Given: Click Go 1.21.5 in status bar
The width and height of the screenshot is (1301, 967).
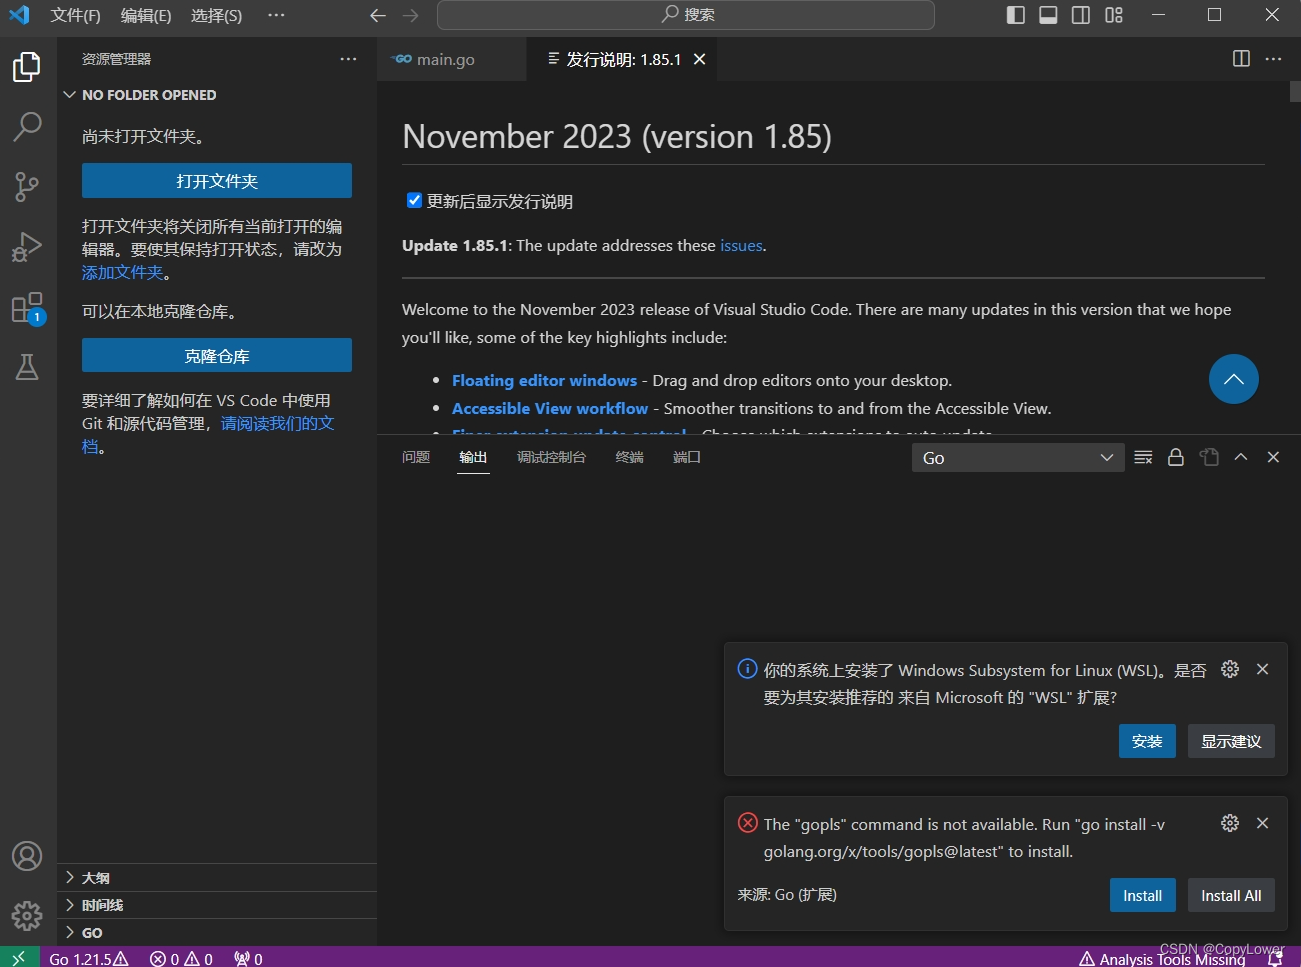Looking at the screenshot, I should click(x=89, y=958).
